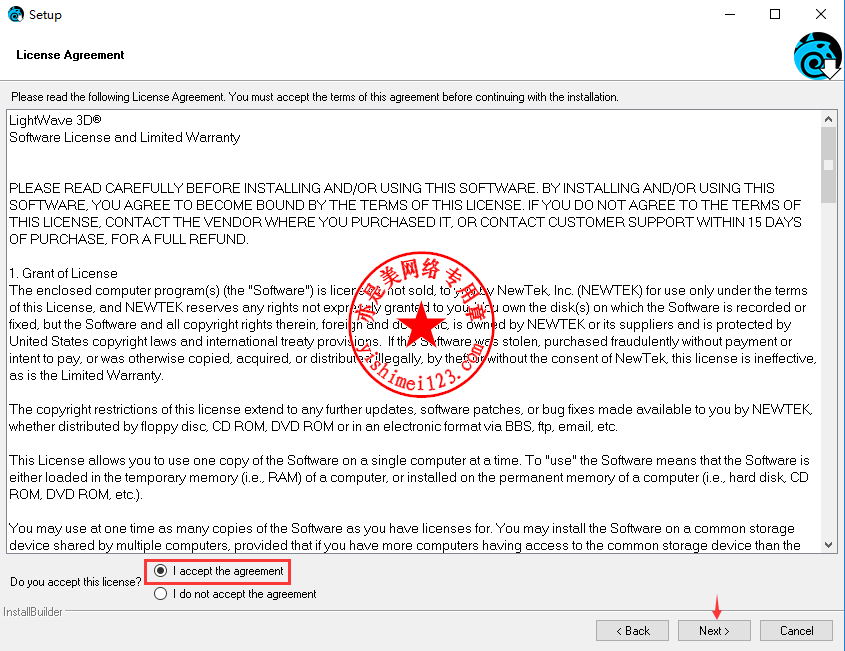
Task: Minimize the Setup window
Action: (730, 15)
